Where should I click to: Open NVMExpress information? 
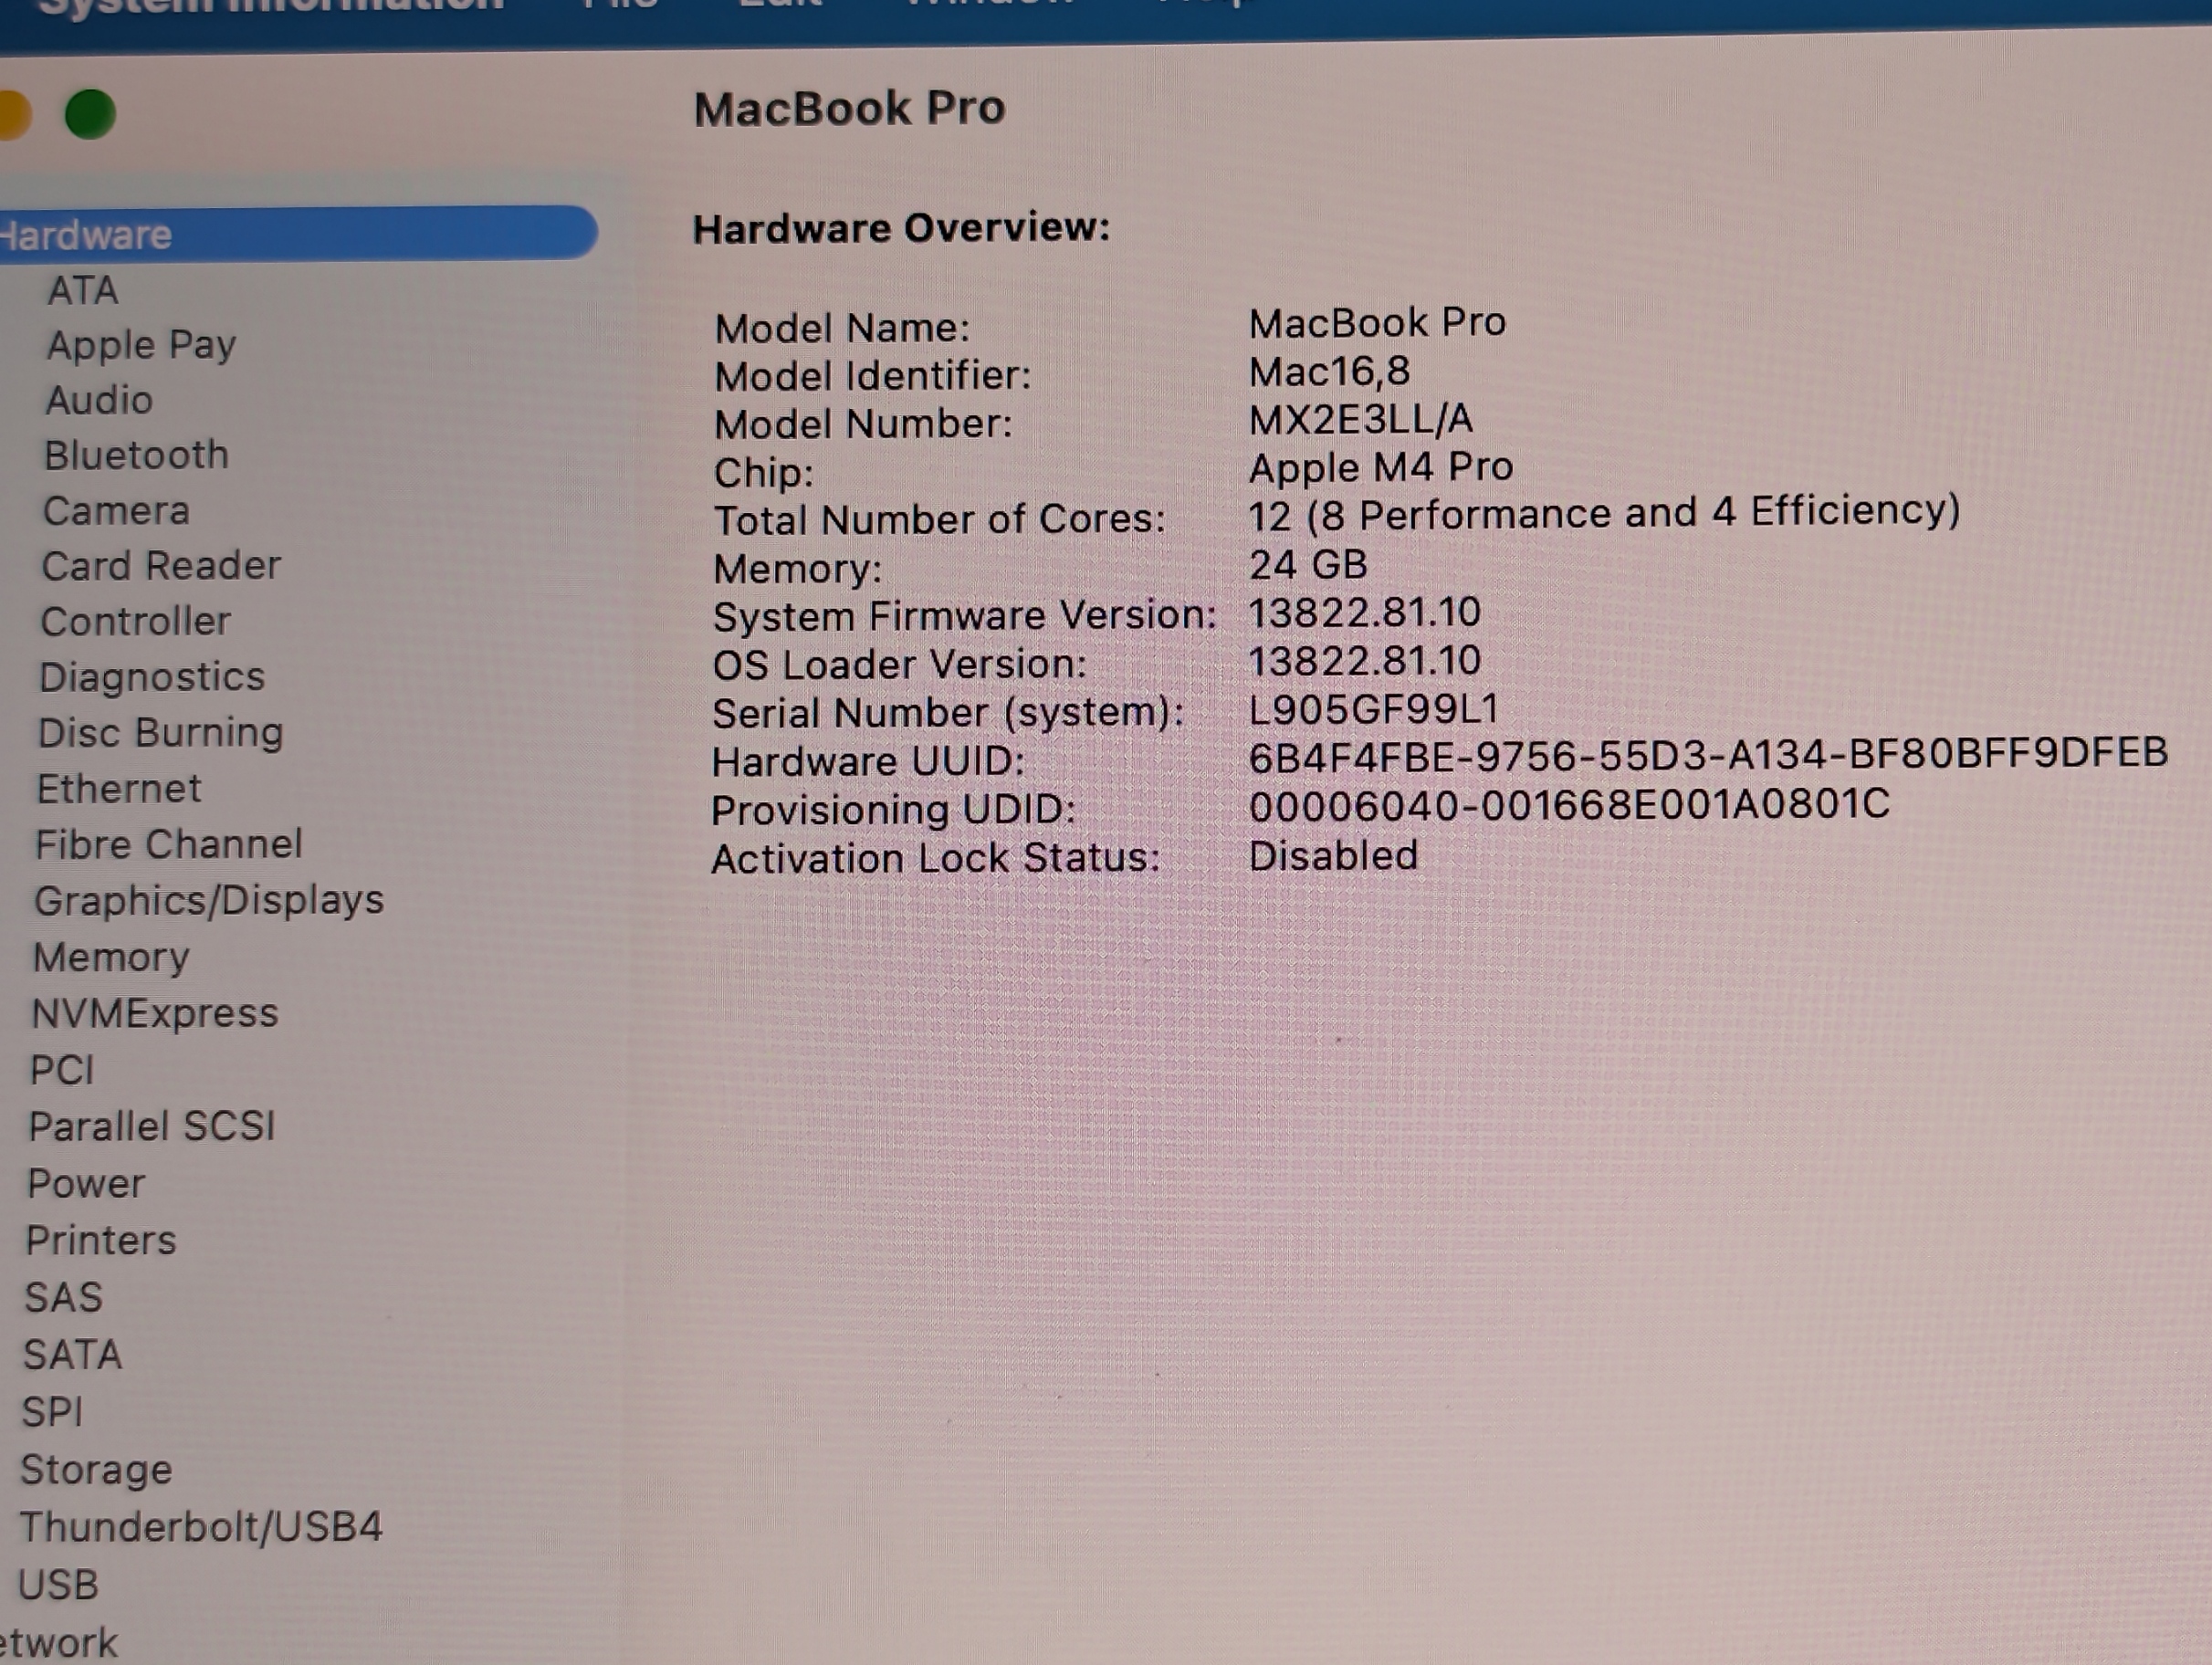coord(155,1014)
